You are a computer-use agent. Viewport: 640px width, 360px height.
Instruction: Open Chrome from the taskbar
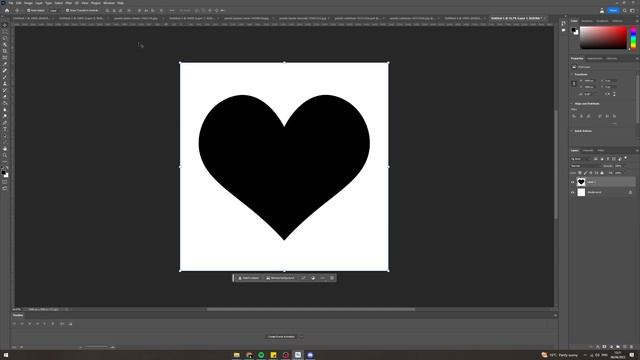pyautogui.click(x=249, y=355)
